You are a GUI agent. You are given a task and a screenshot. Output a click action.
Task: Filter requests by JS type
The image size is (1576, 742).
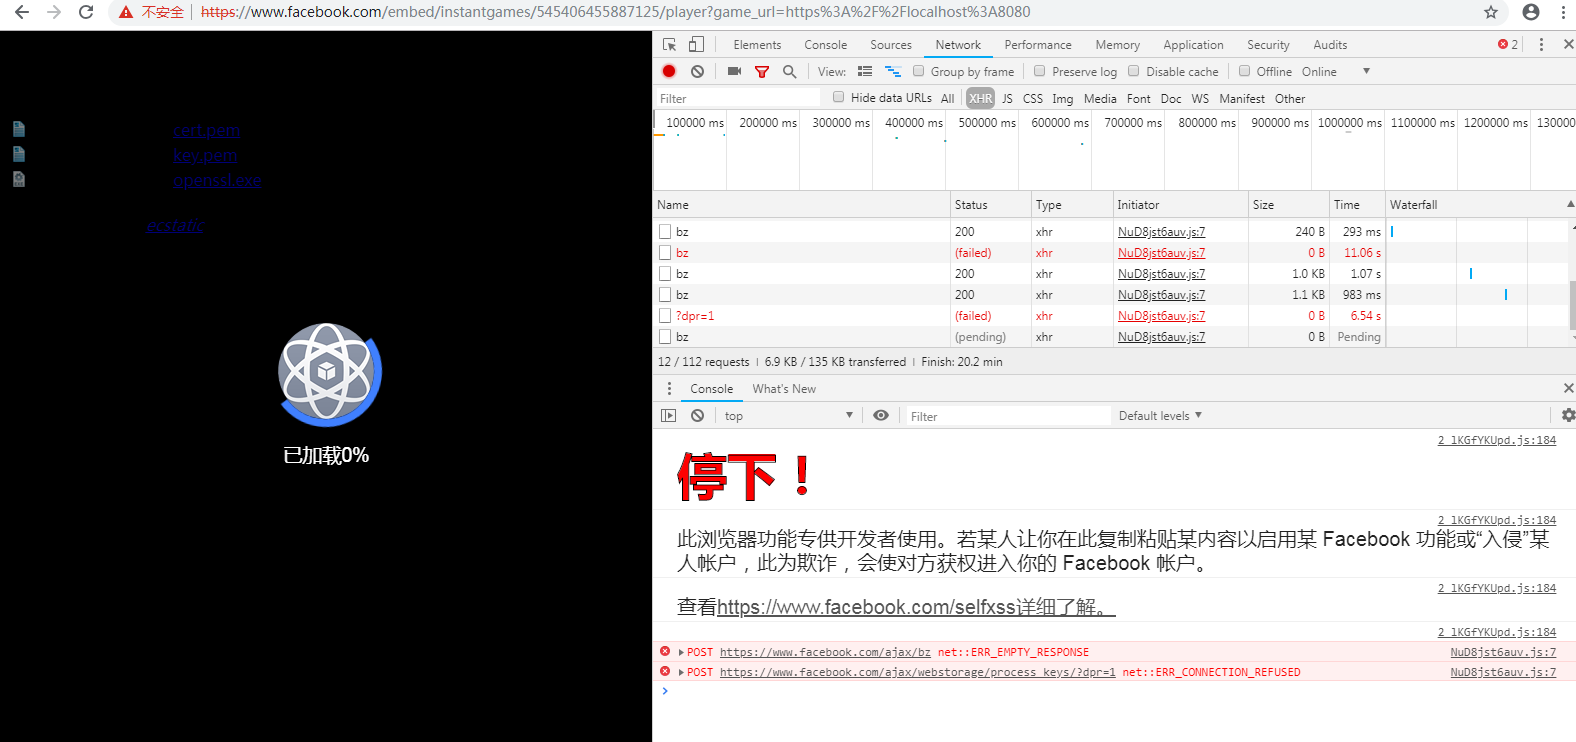1007,98
